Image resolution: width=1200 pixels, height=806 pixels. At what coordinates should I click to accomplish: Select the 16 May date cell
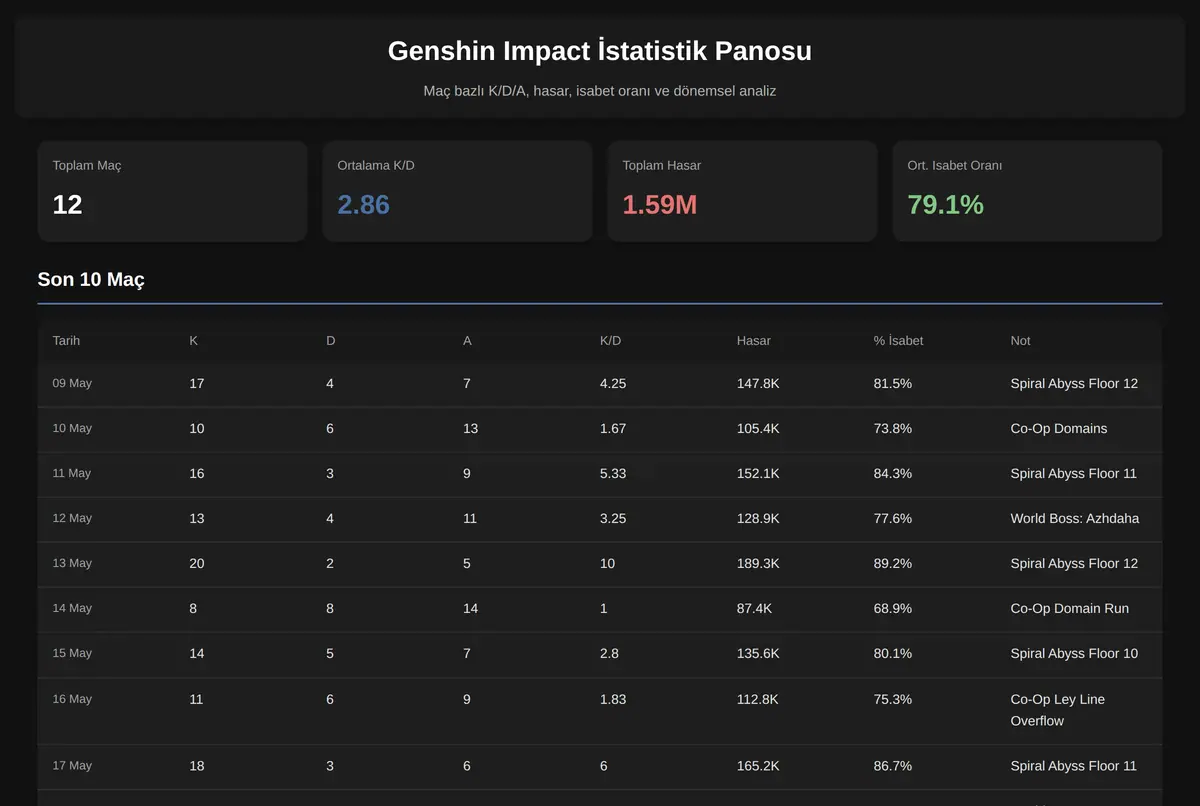pos(72,699)
